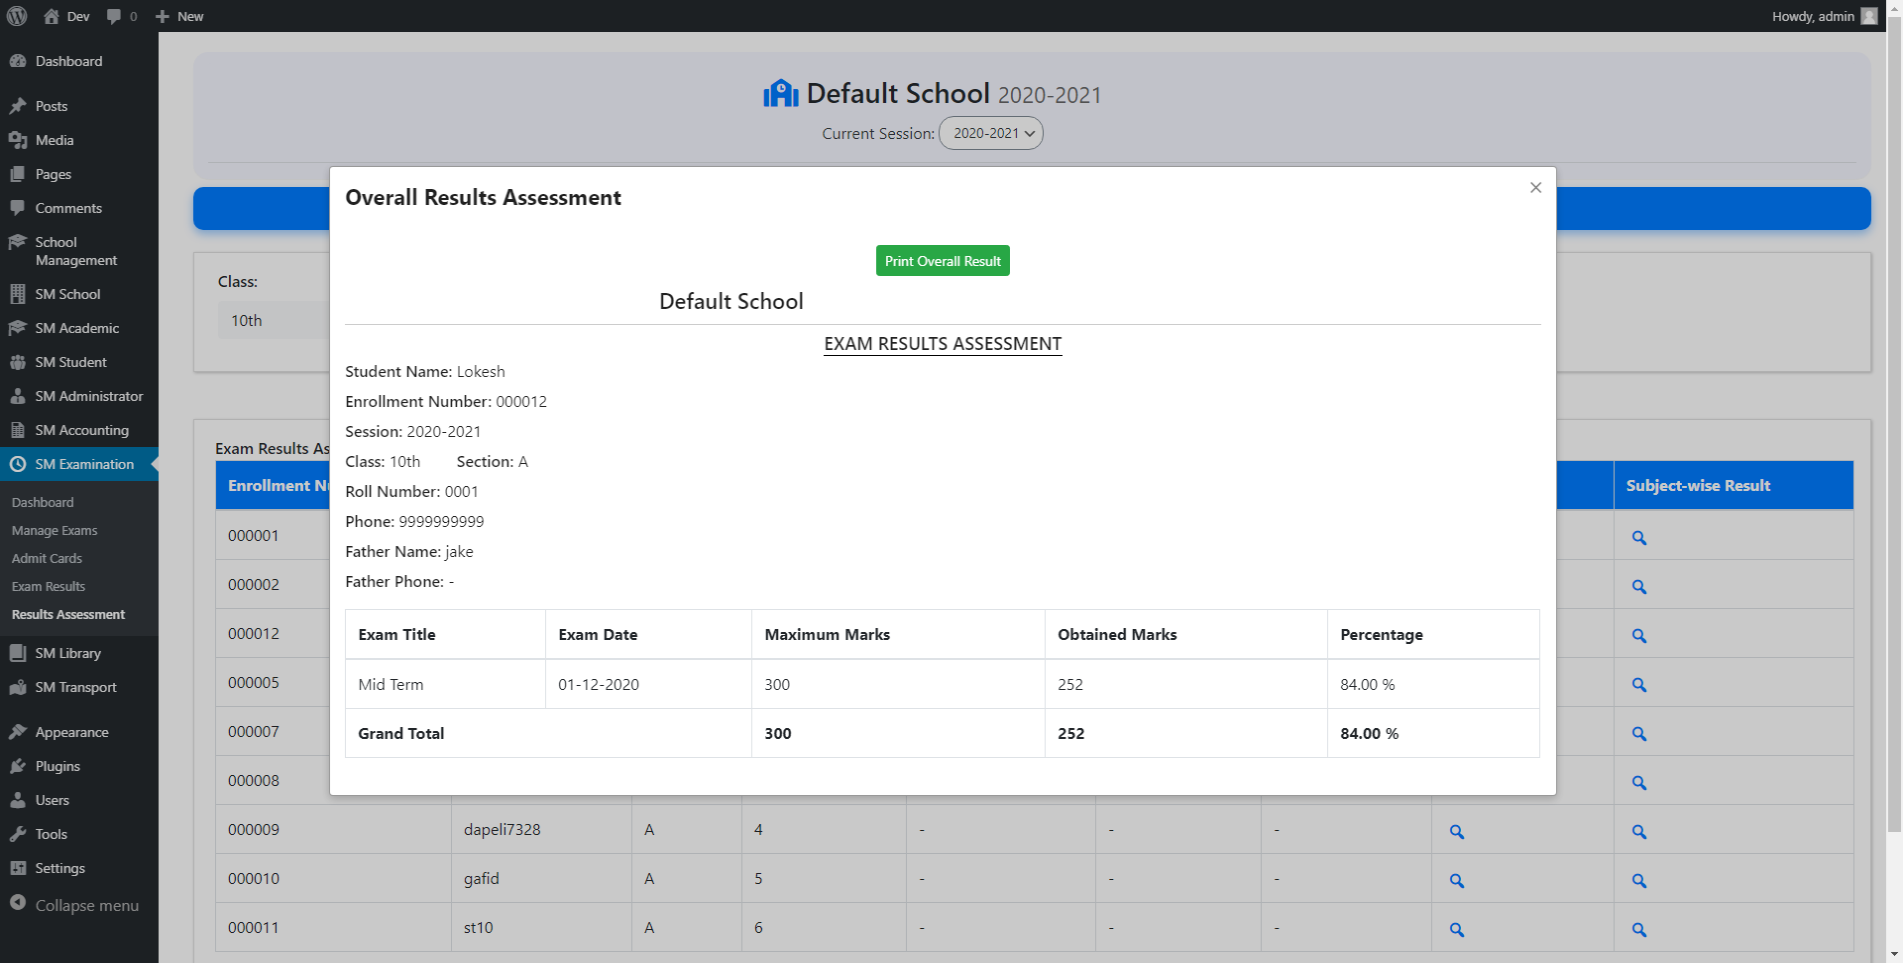Open Manage Exams submenu item
Viewport: 1903px width, 963px height.
[54, 531]
